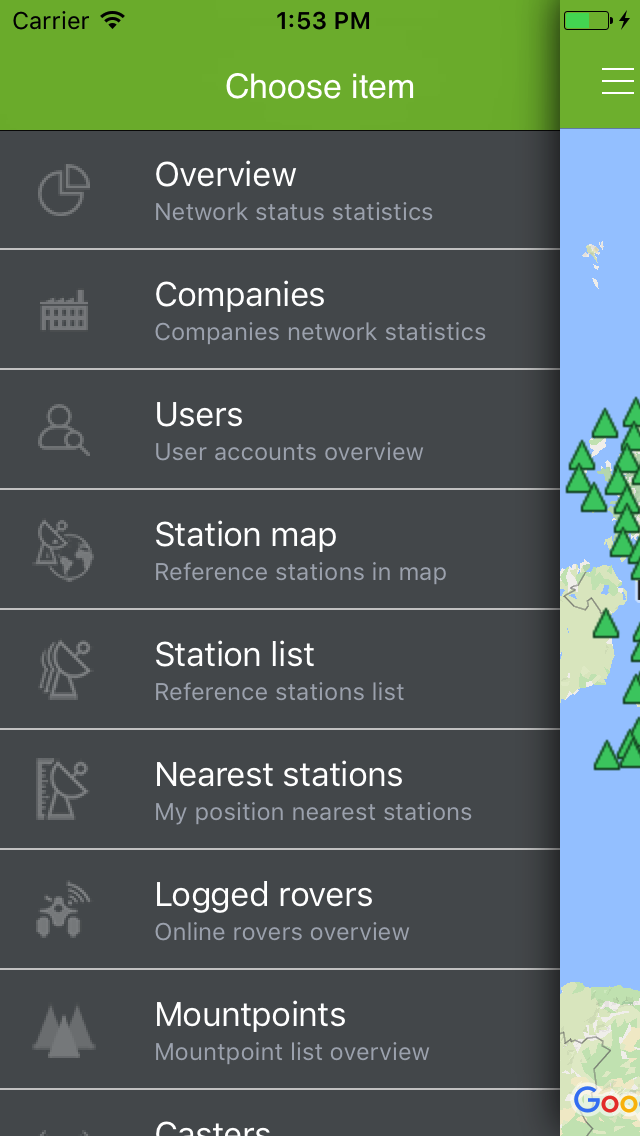Tap the Users magnifier person icon
The width and height of the screenshot is (640, 1136).
pyautogui.click(x=64, y=430)
